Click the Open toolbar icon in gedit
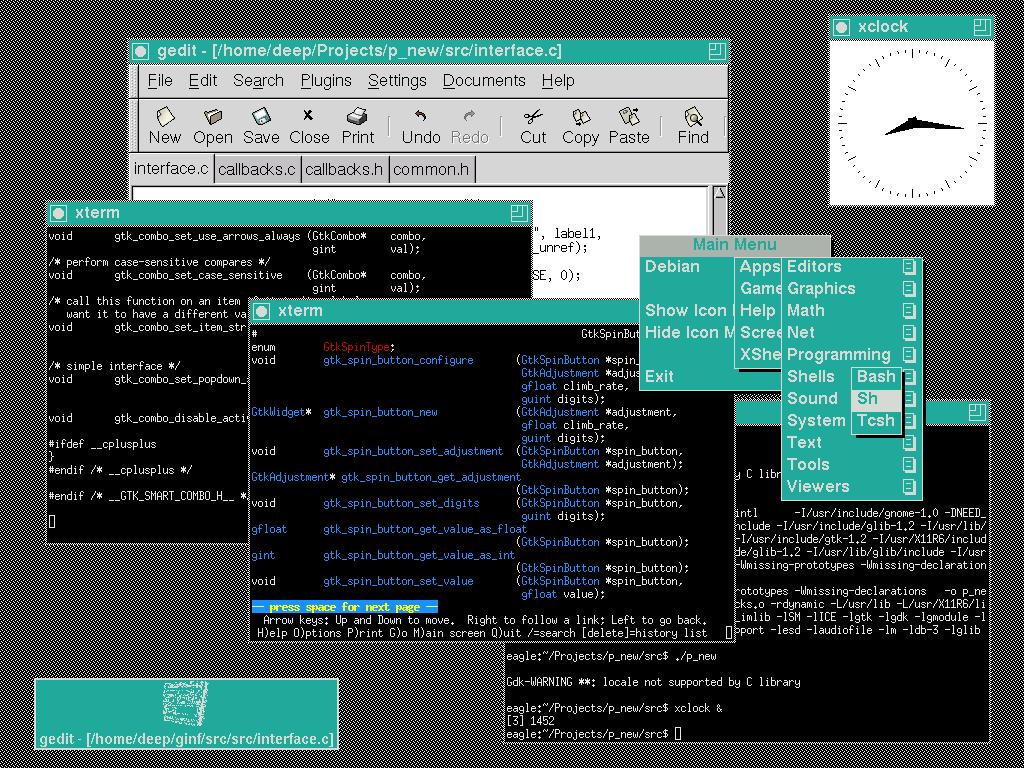1024x768 pixels. (212, 124)
